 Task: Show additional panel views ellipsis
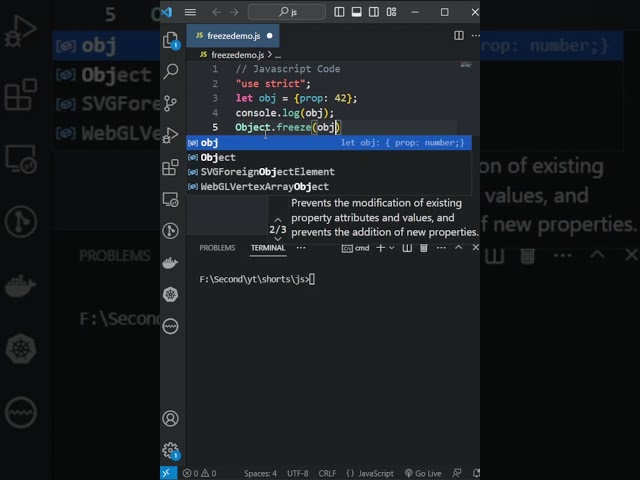click(301, 248)
